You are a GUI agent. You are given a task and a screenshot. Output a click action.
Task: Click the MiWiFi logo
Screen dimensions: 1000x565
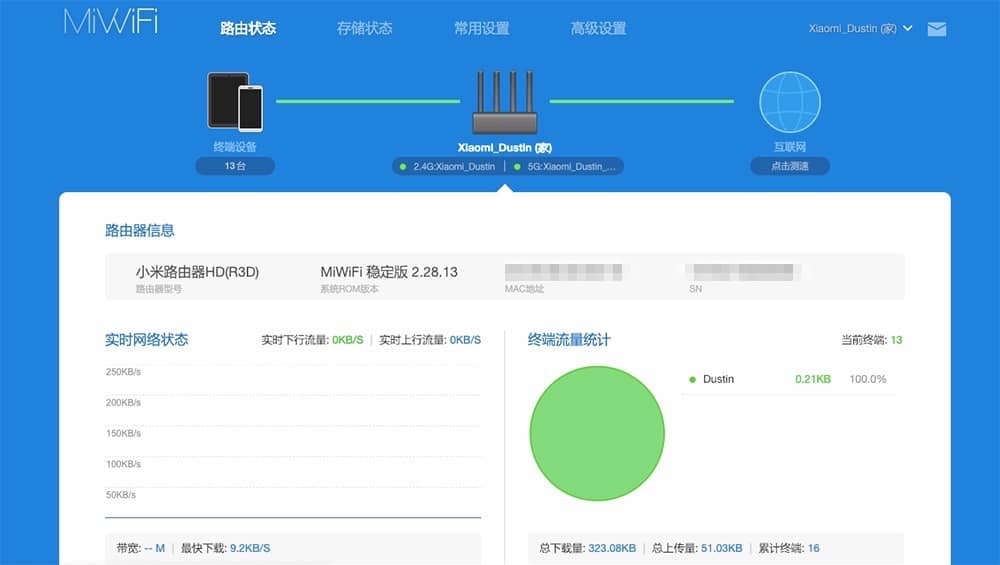coord(110,22)
